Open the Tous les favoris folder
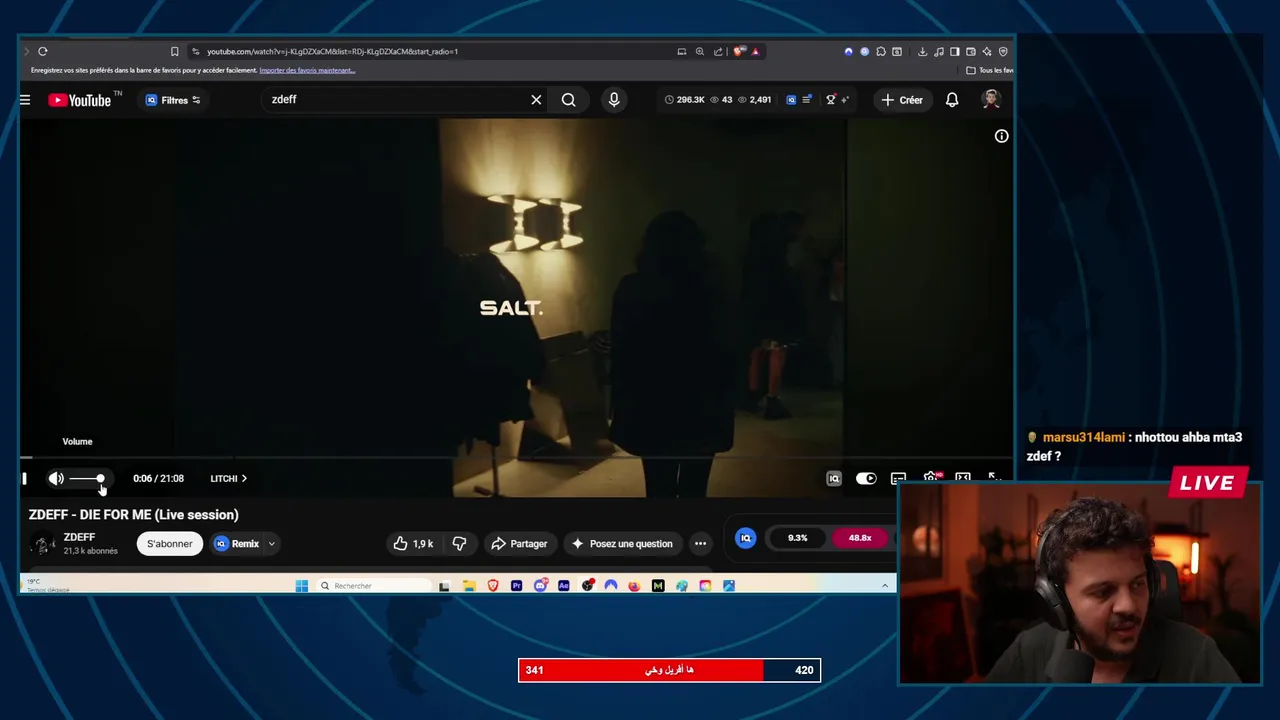Viewport: 1280px width, 720px height. coord(990,70)
